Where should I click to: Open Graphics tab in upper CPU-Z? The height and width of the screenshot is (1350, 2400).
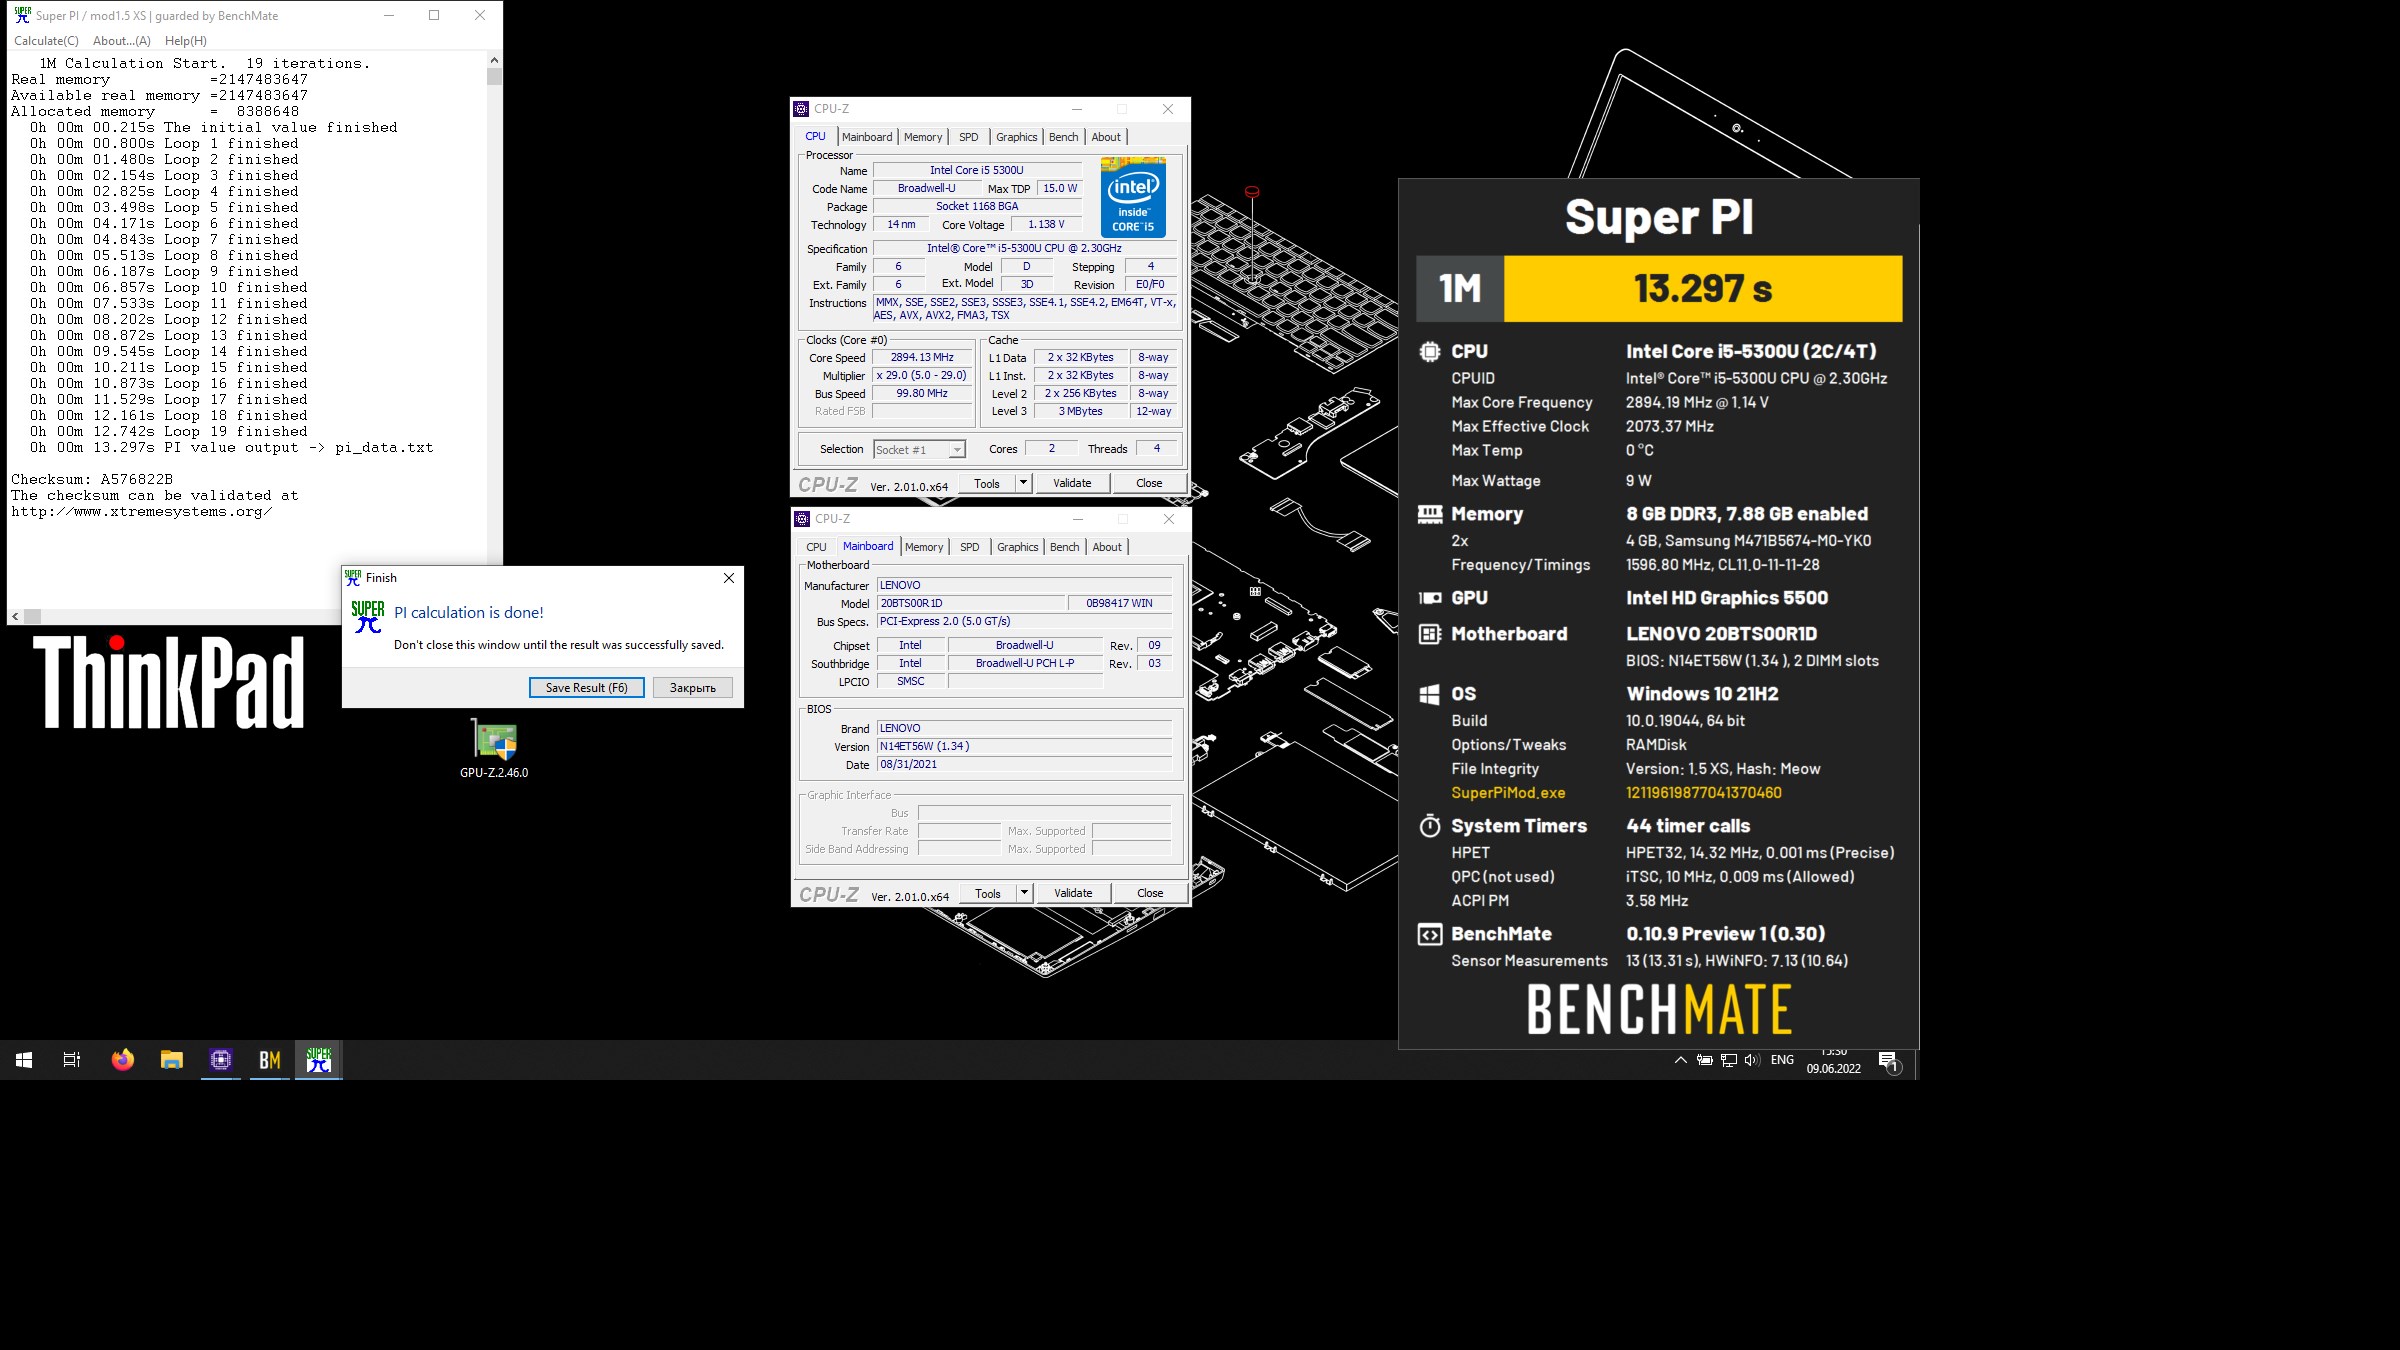(1017, 137)
